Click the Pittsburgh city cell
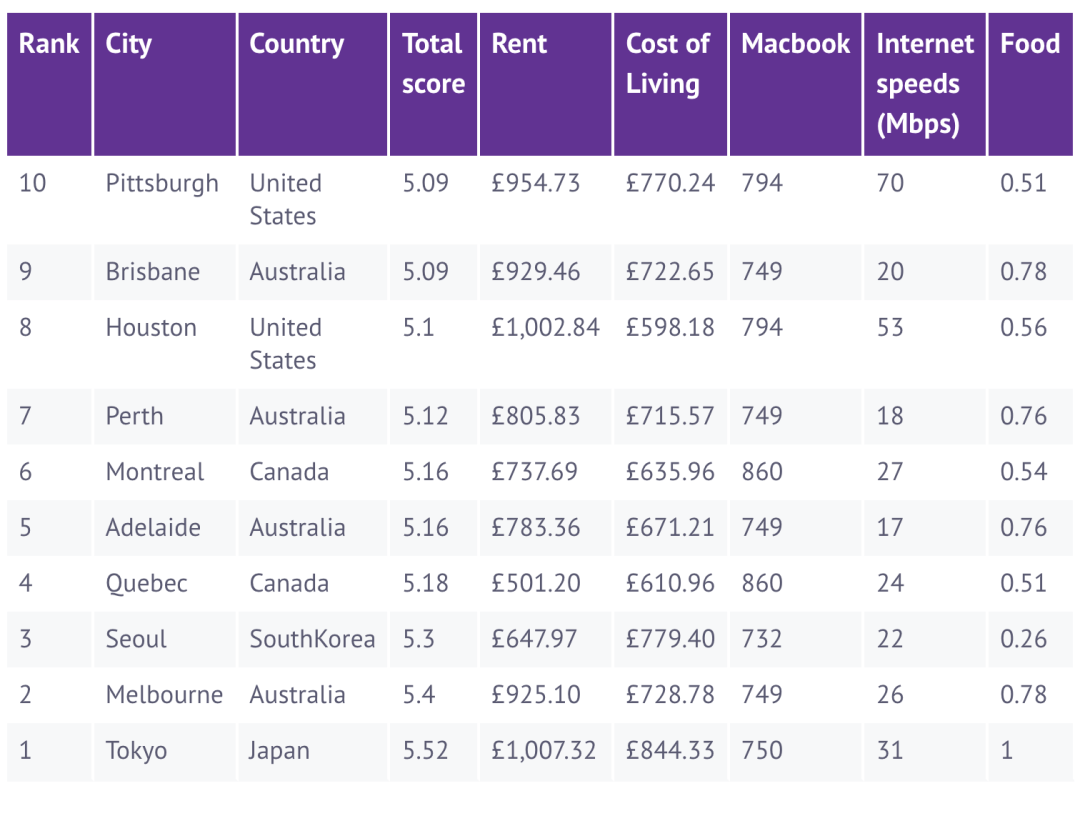 (162, 184)
